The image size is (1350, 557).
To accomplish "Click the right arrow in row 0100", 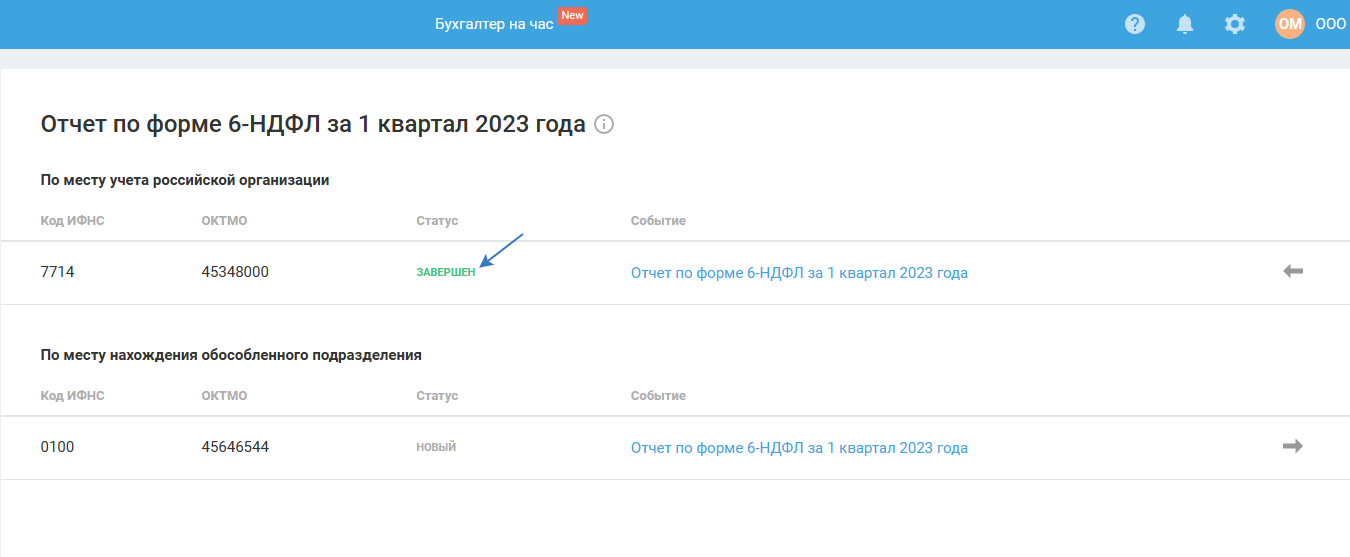I will tap(1293, 446).
